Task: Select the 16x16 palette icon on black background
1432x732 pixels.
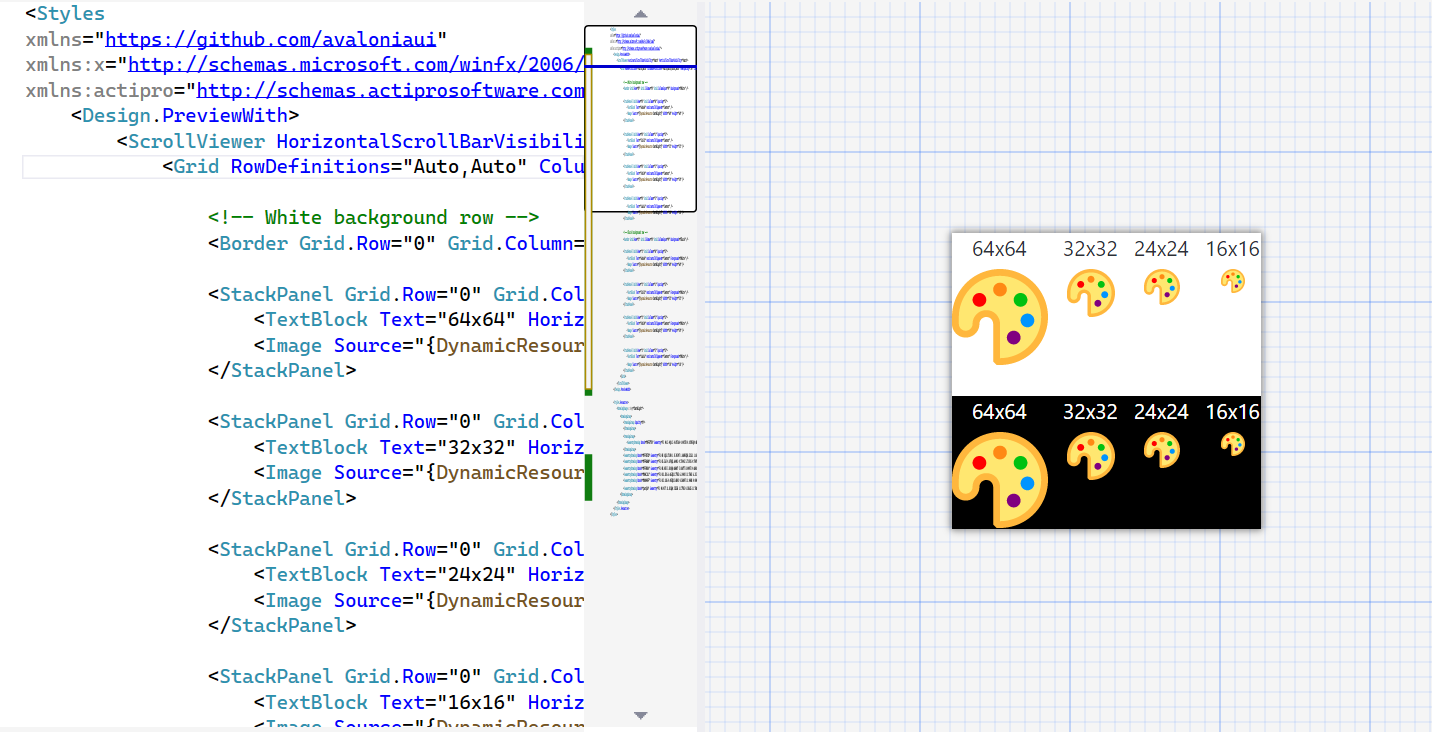Action: pyautogui.click(x=1233, y=444)
